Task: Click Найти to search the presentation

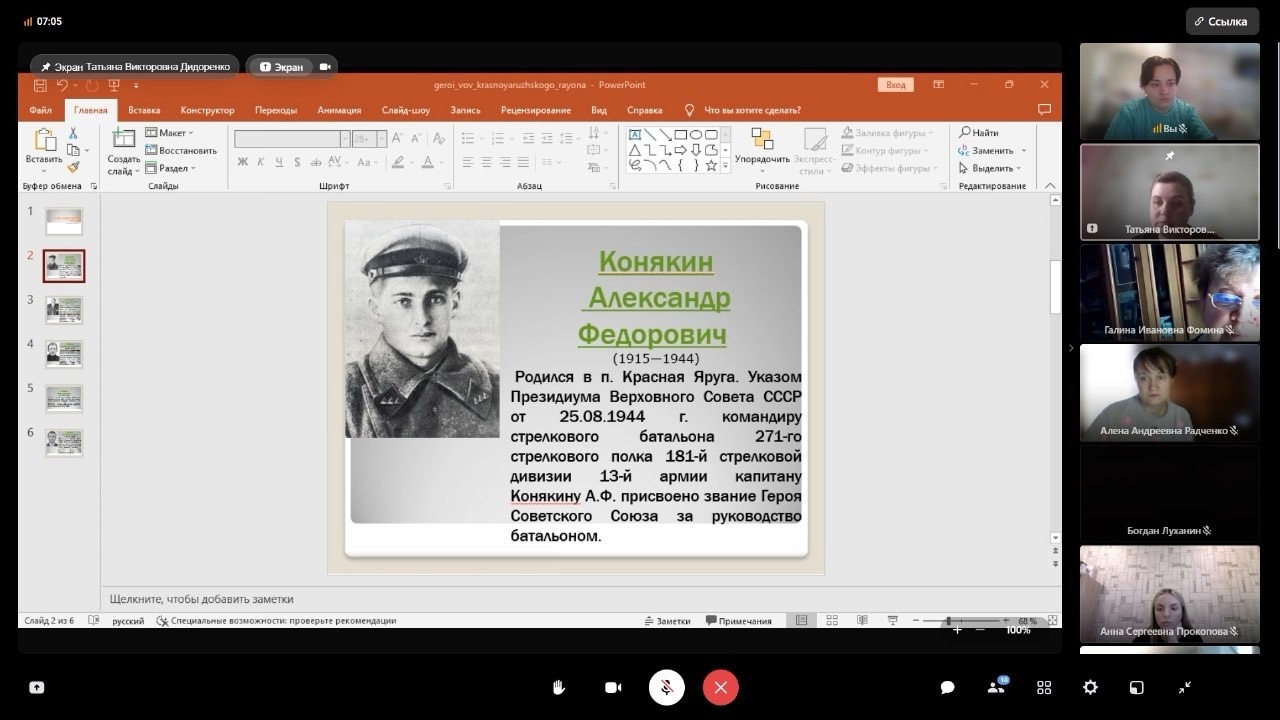Action: point(979,132)
